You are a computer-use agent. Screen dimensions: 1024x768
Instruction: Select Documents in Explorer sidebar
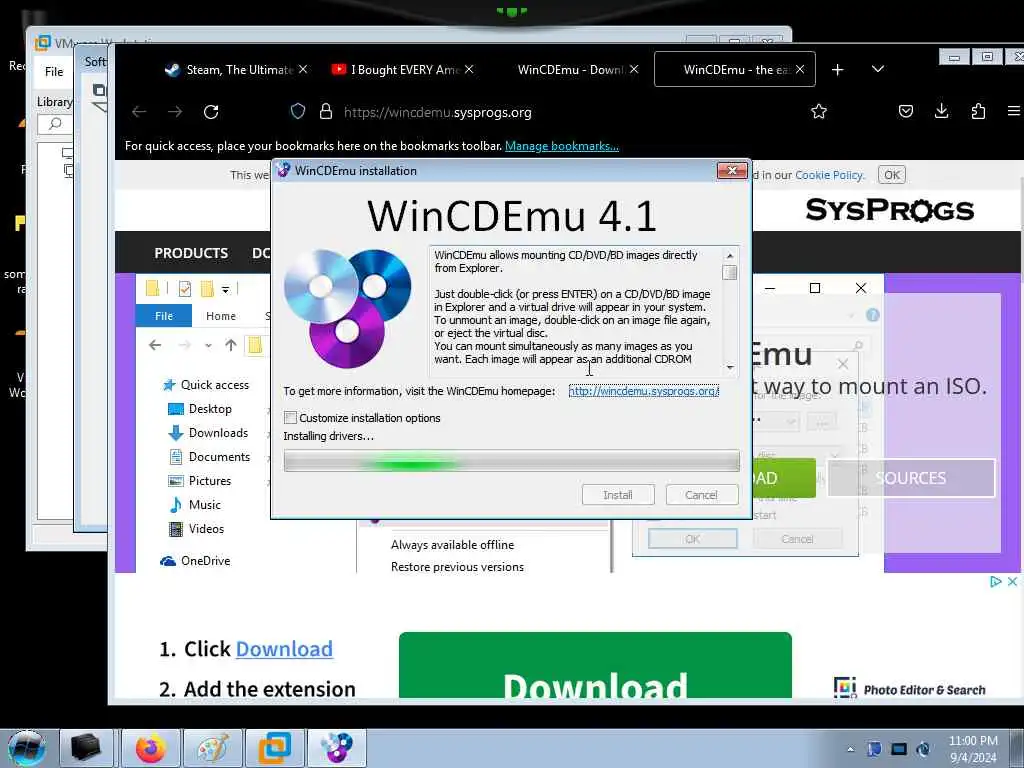click(210, 456)
